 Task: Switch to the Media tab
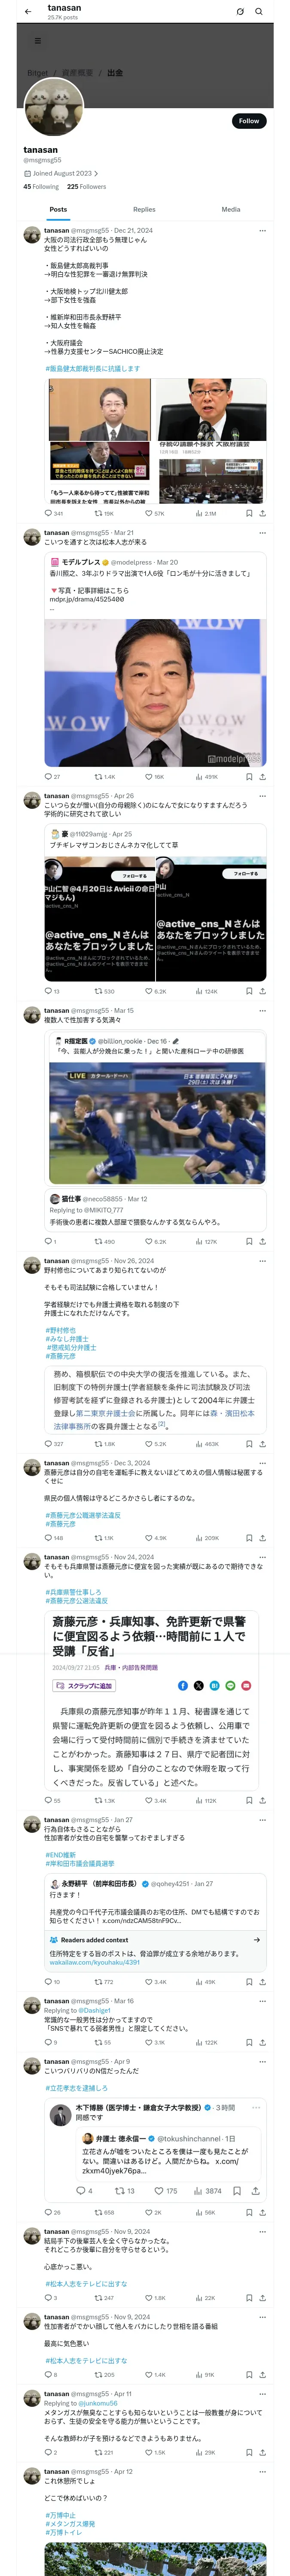coord(231,210)
